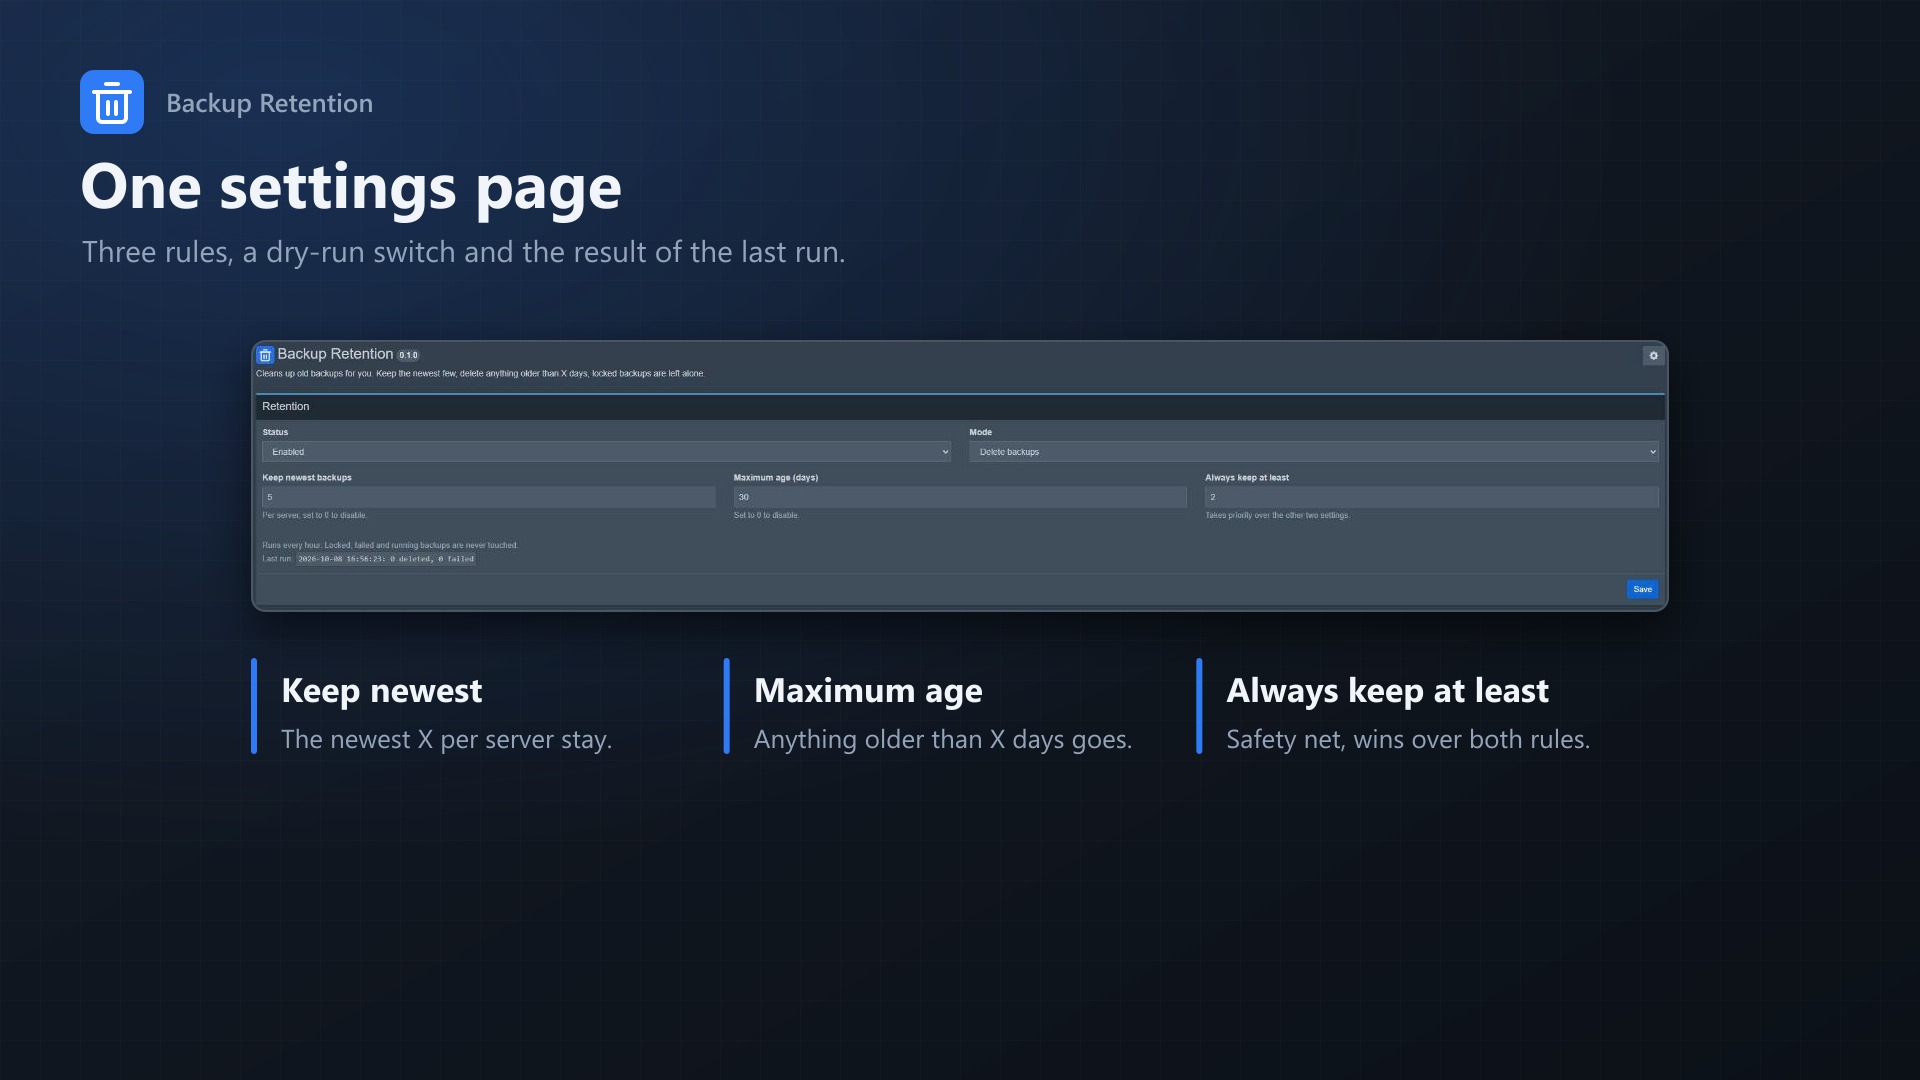Click the last run result '0 deleted, 0 failed'
The image size is (1920, 1080).
[x=386, y=559]
